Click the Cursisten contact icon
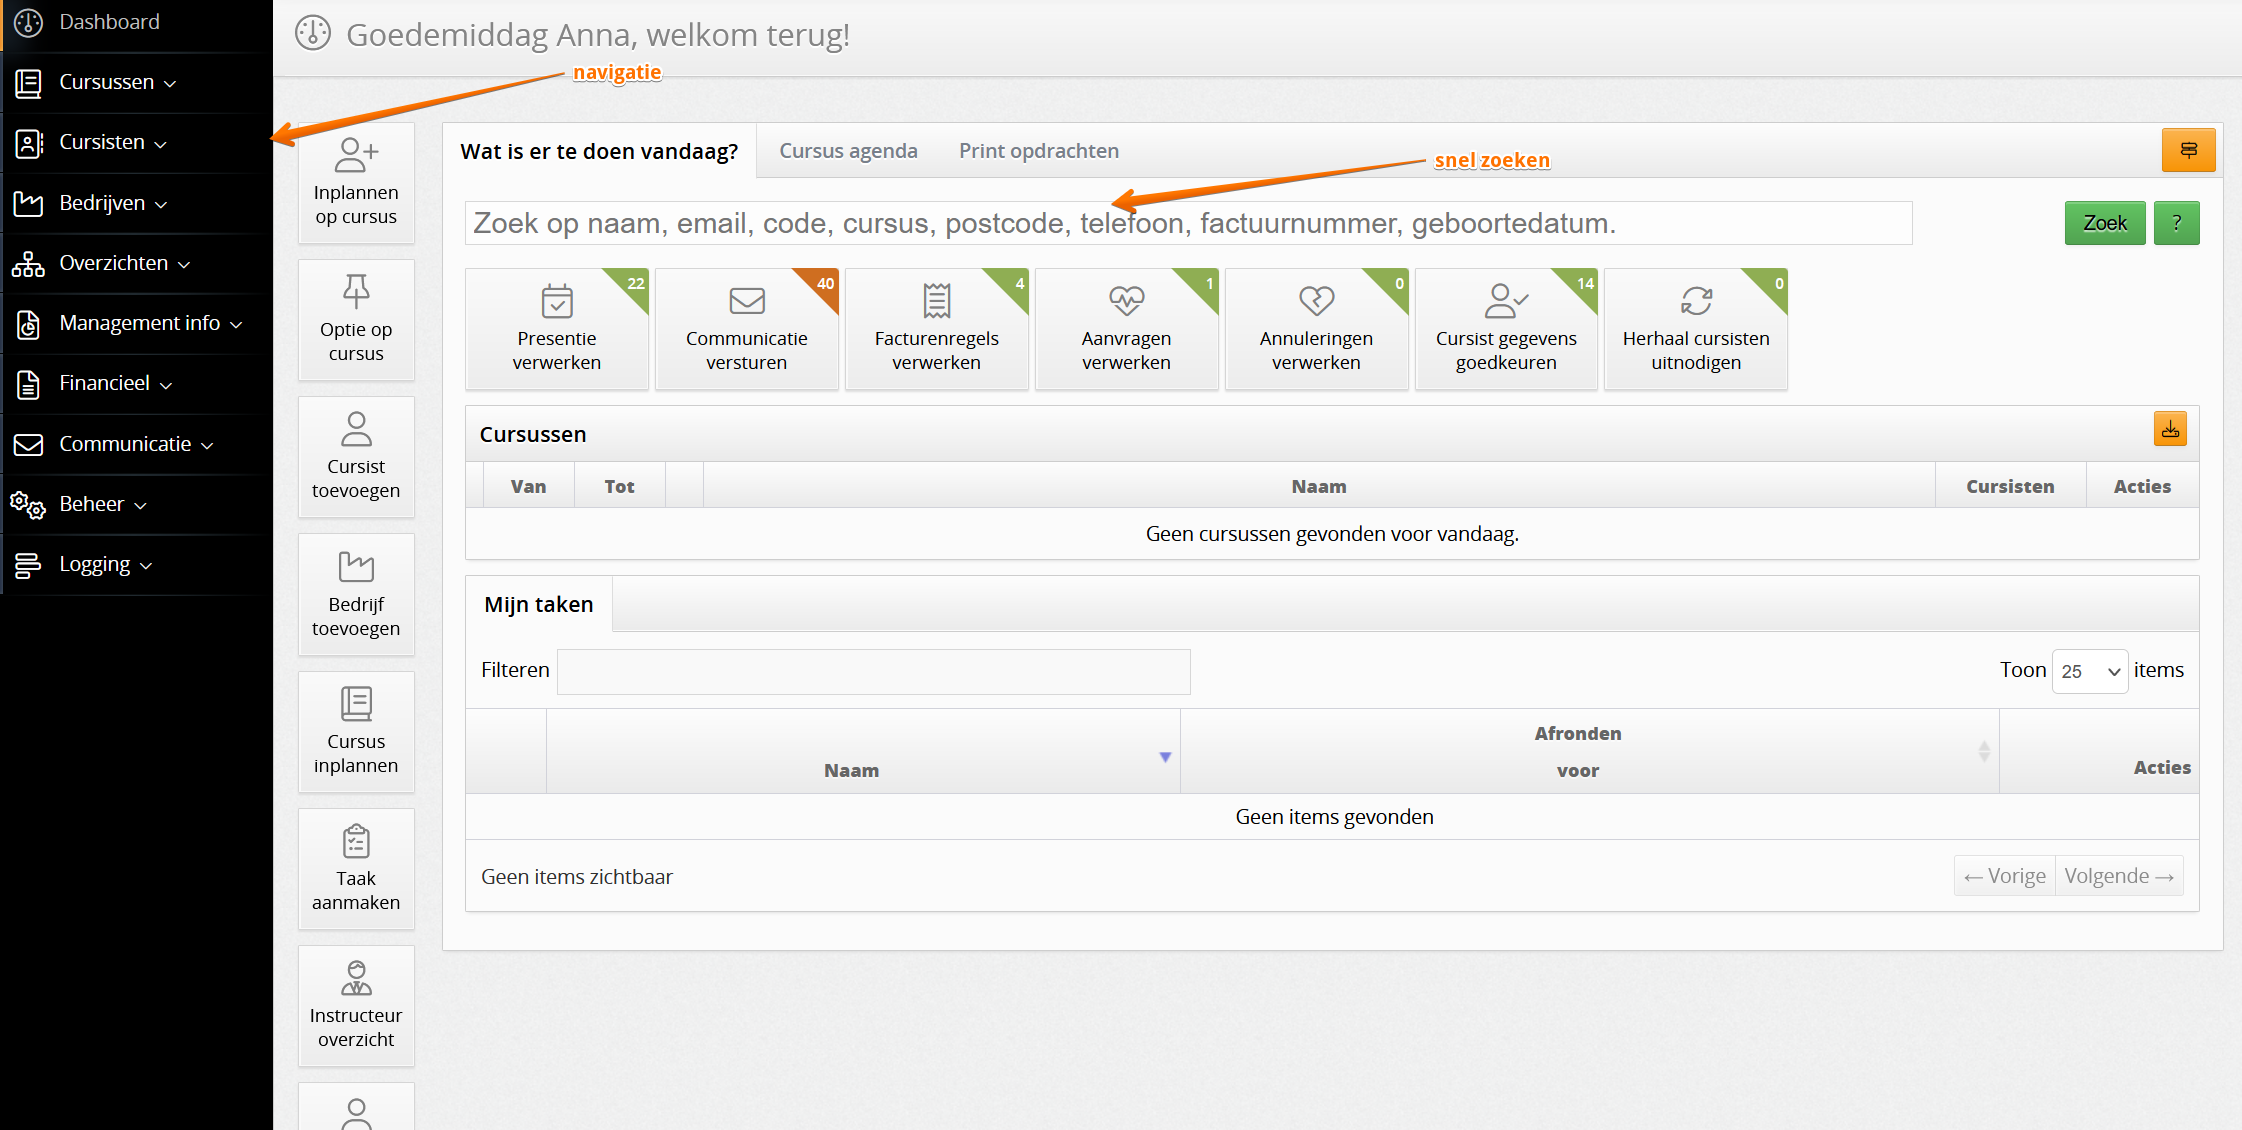Screen dimensions: 2242x1130 click(x=28, y=143)
